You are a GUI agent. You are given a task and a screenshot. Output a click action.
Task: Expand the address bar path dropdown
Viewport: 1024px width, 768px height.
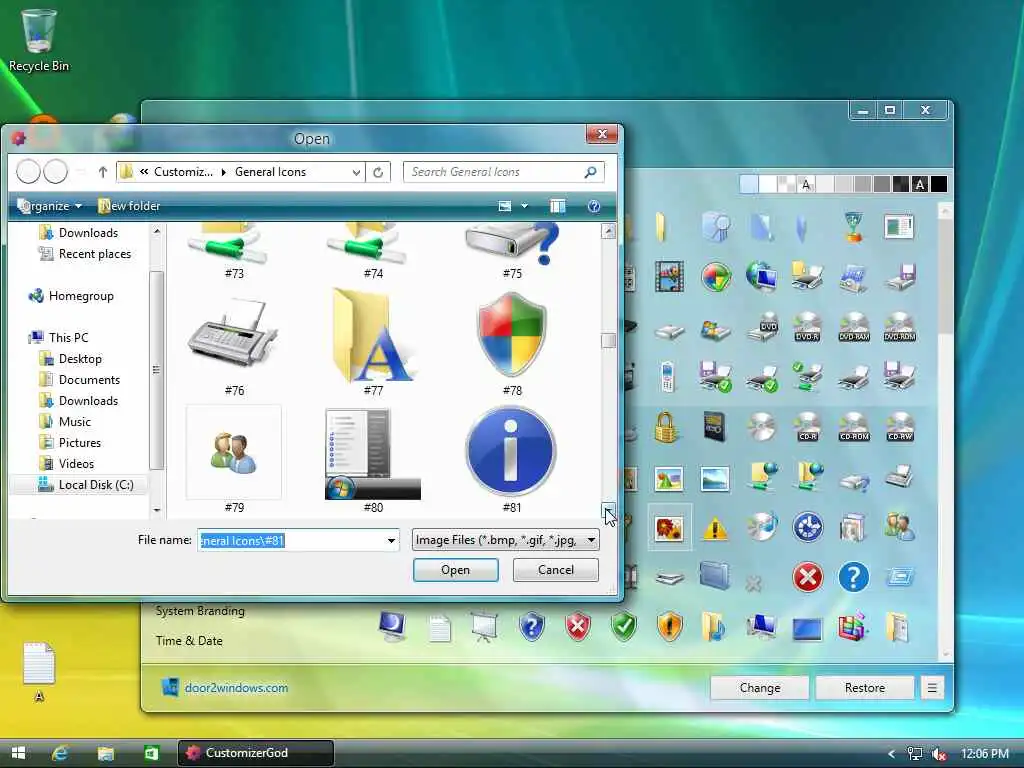[x=356, y=172]
